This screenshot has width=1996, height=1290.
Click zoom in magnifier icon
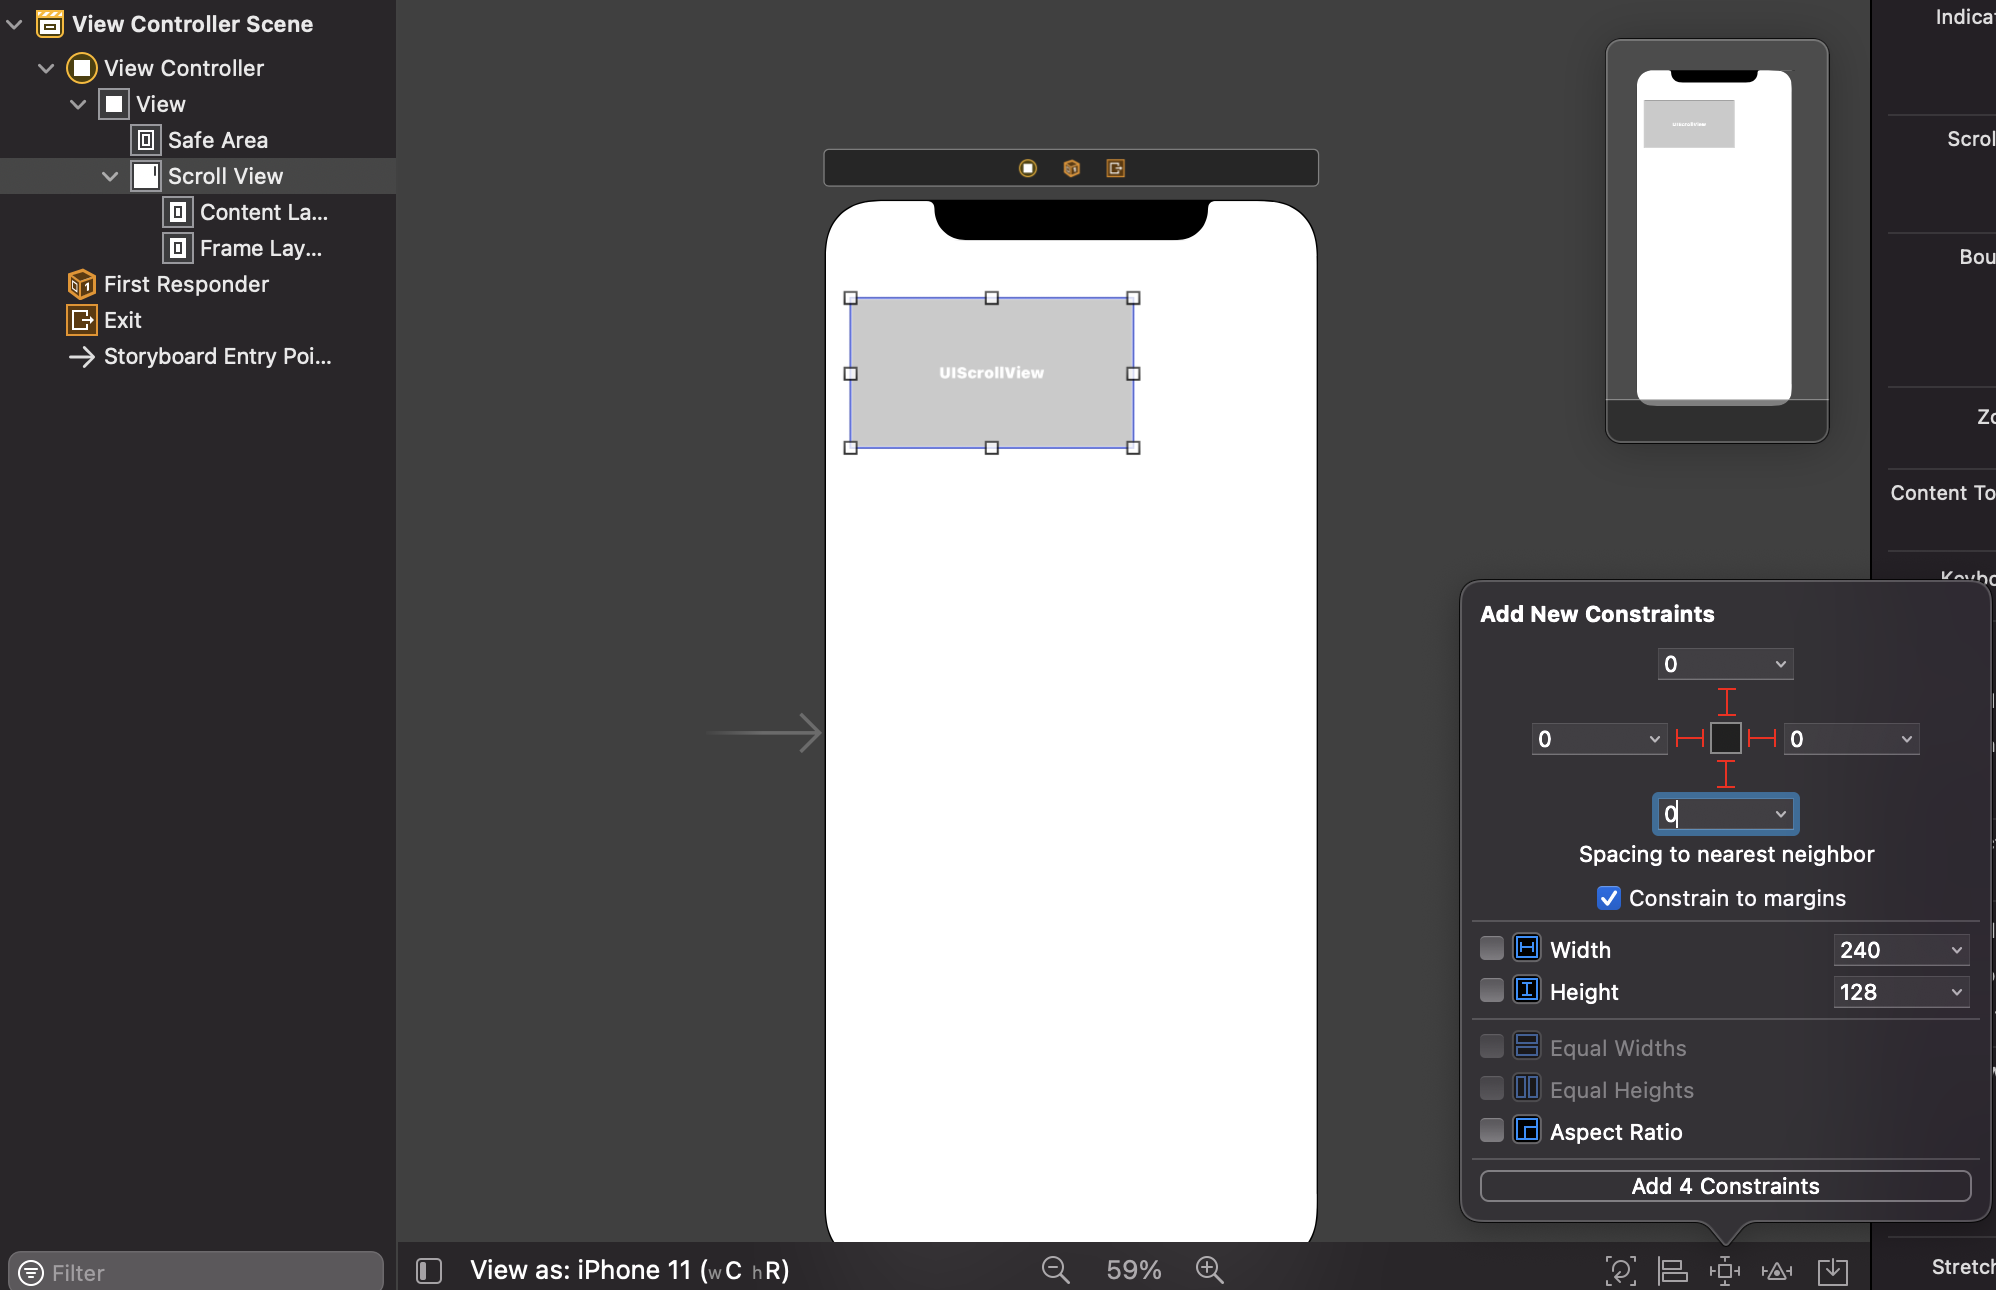[x=1209, y=1270]
